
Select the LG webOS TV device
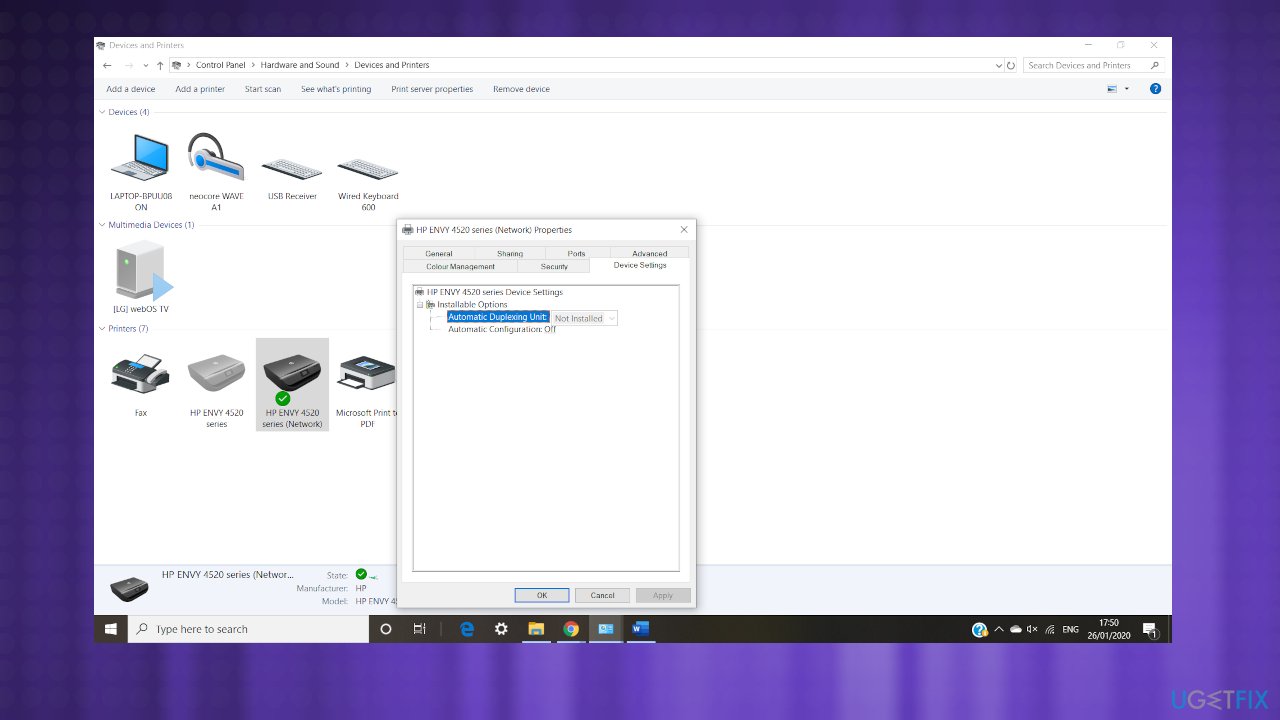coord(140,275)
